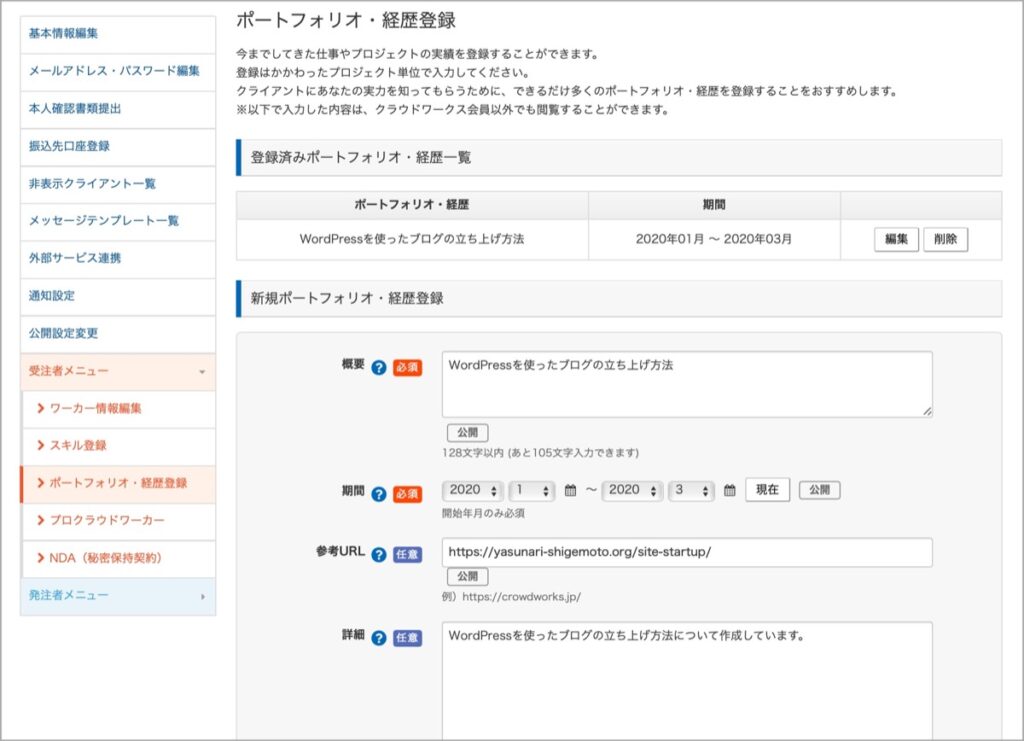The width and height of the screenshot is (1024, 741).
Task: Click into the 概要 textarea
Action: click(687, 385)
